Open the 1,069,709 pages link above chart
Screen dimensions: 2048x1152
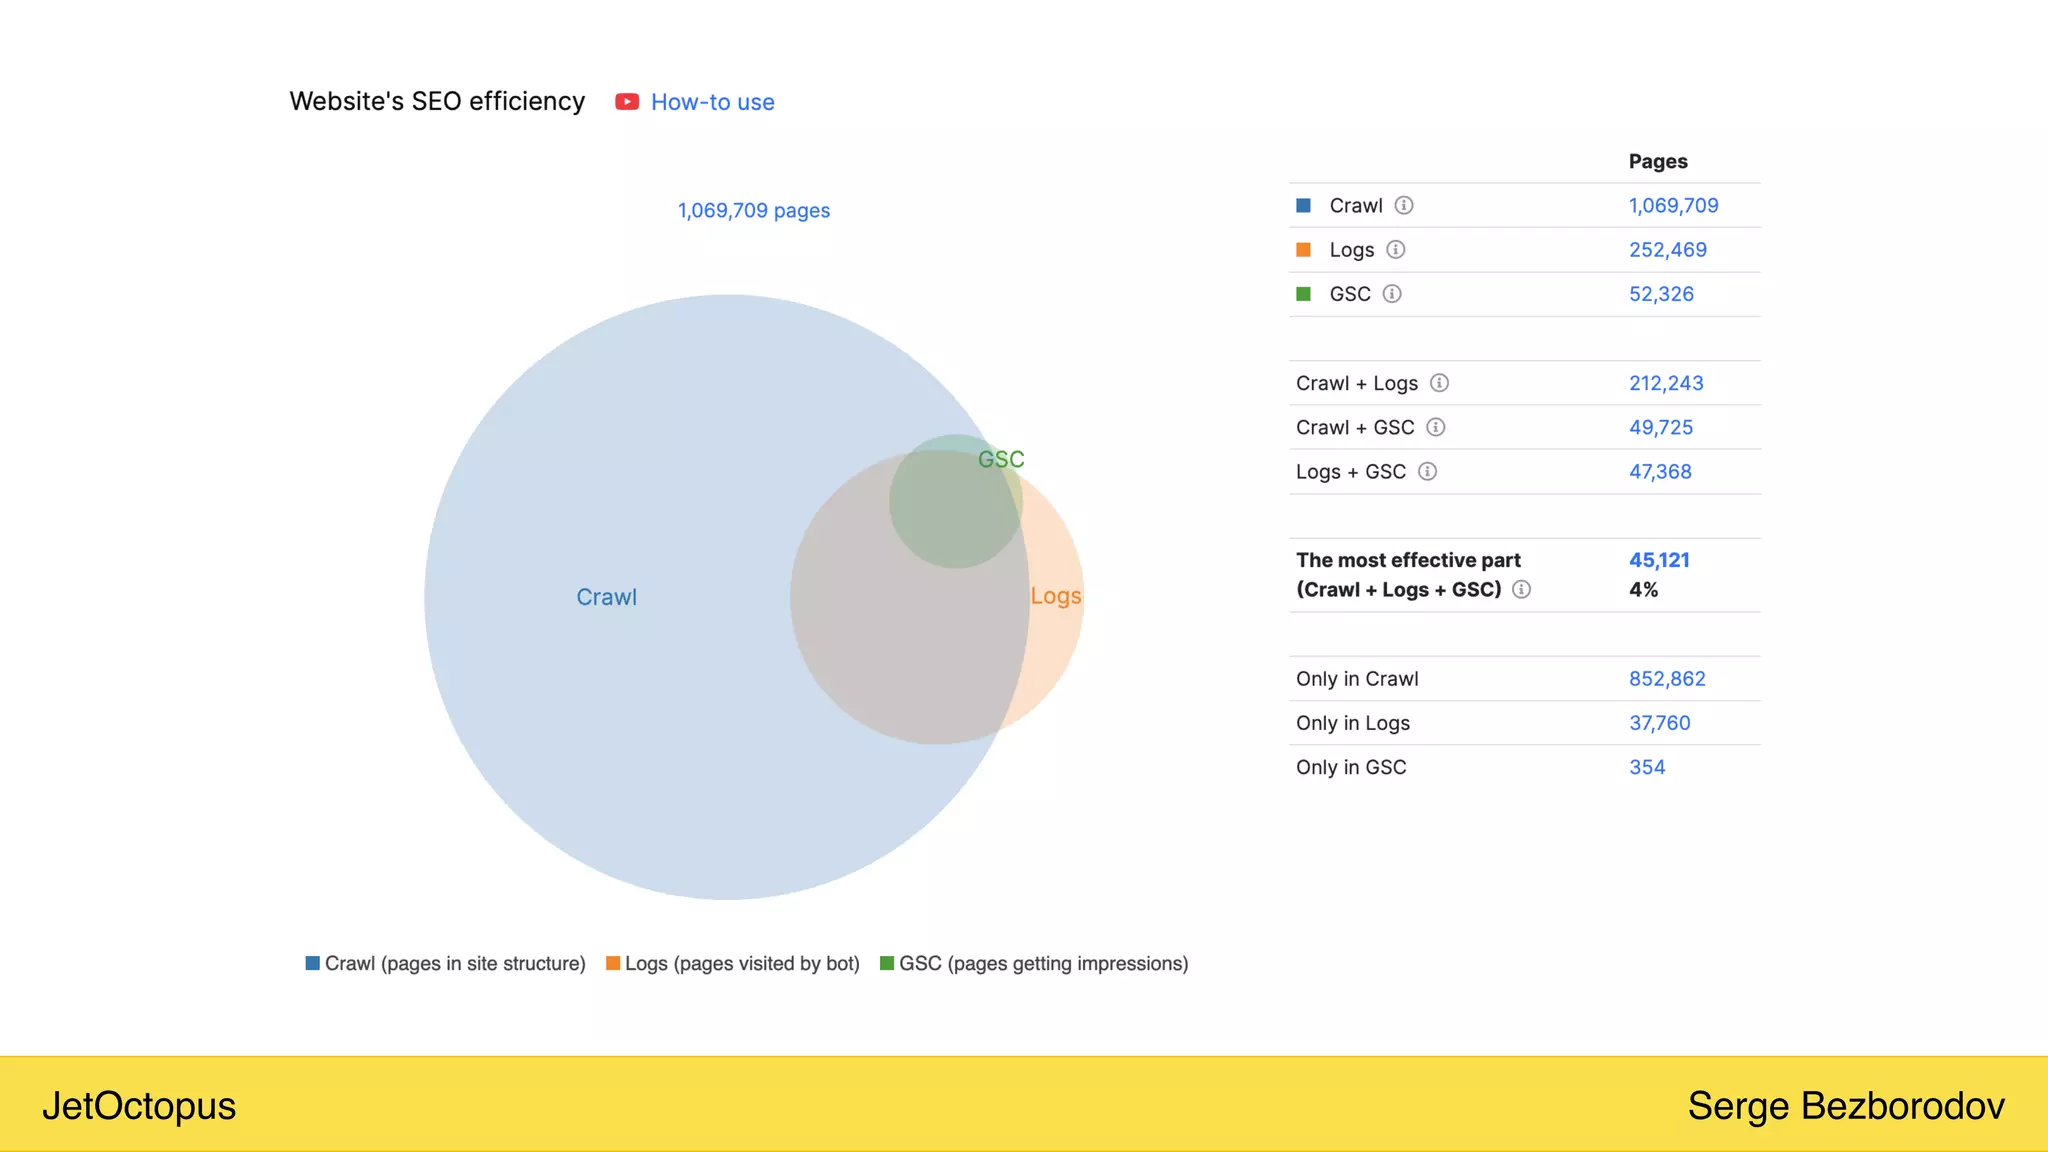754,210
